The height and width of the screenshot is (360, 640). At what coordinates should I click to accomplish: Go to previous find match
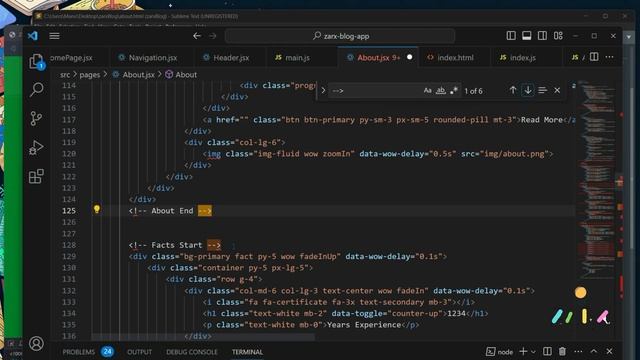tap(513, 90)
